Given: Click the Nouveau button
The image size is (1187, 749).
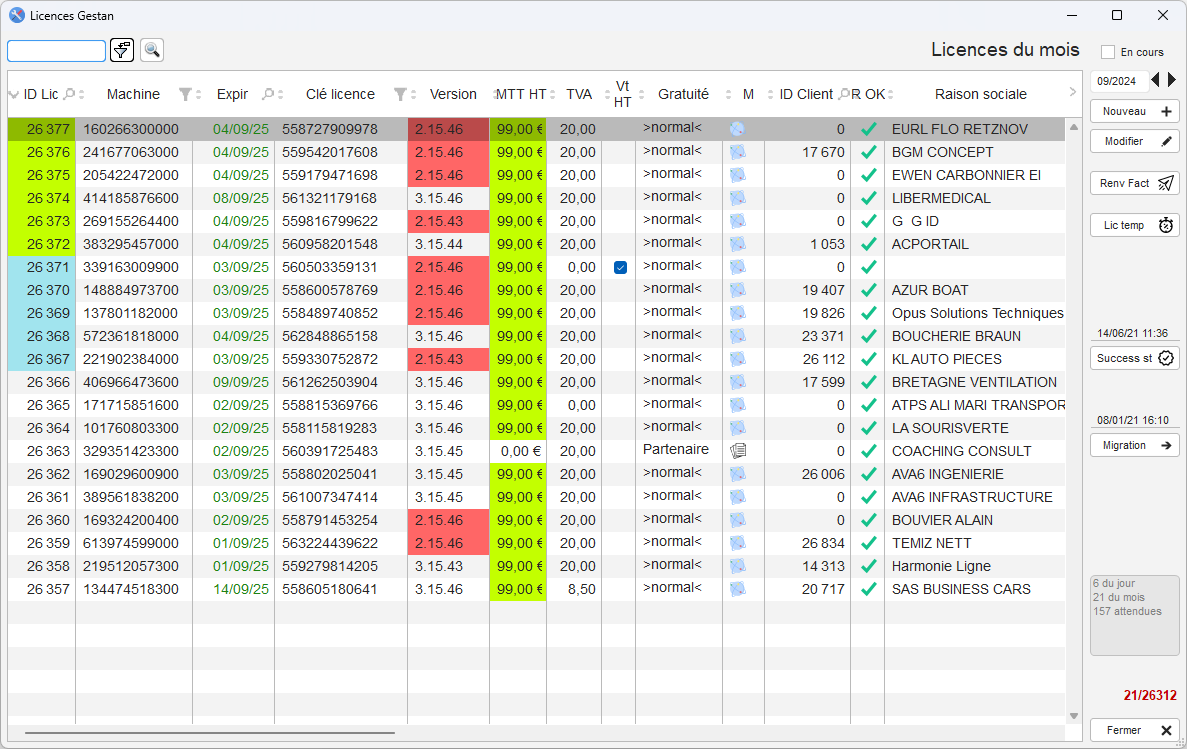Looking at the screenshot, I should [1134, 111].
